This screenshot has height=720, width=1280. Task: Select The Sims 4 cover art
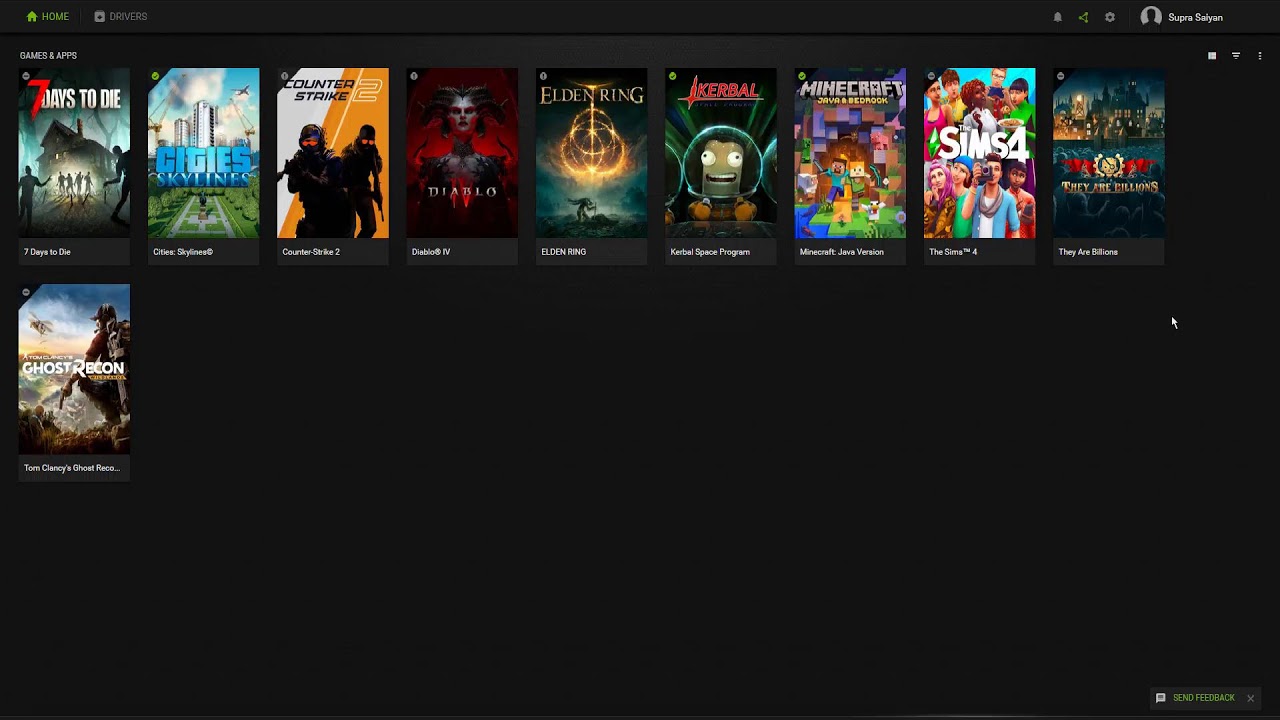pos(980,153)
